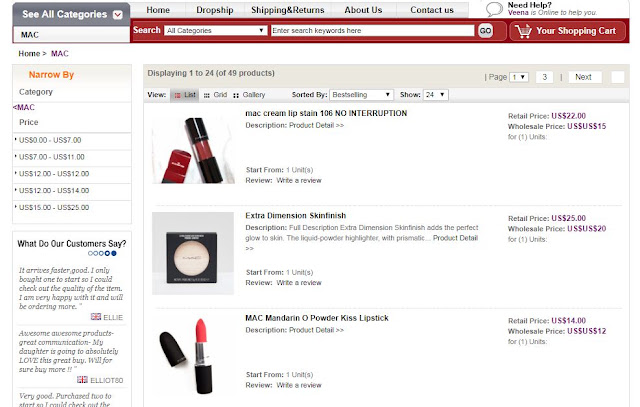Open the Dropship menu item
The height and width of the screenshot is (407, 640).
click(x=215, y=10)
